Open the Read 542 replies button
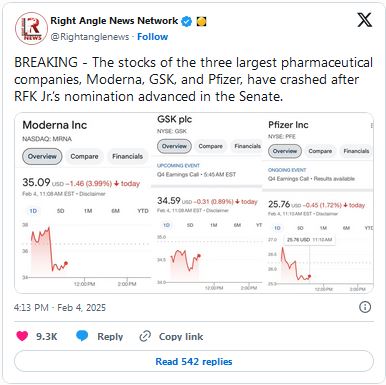The width and height of the screenshot is (386, 385). tap(194, 361)
